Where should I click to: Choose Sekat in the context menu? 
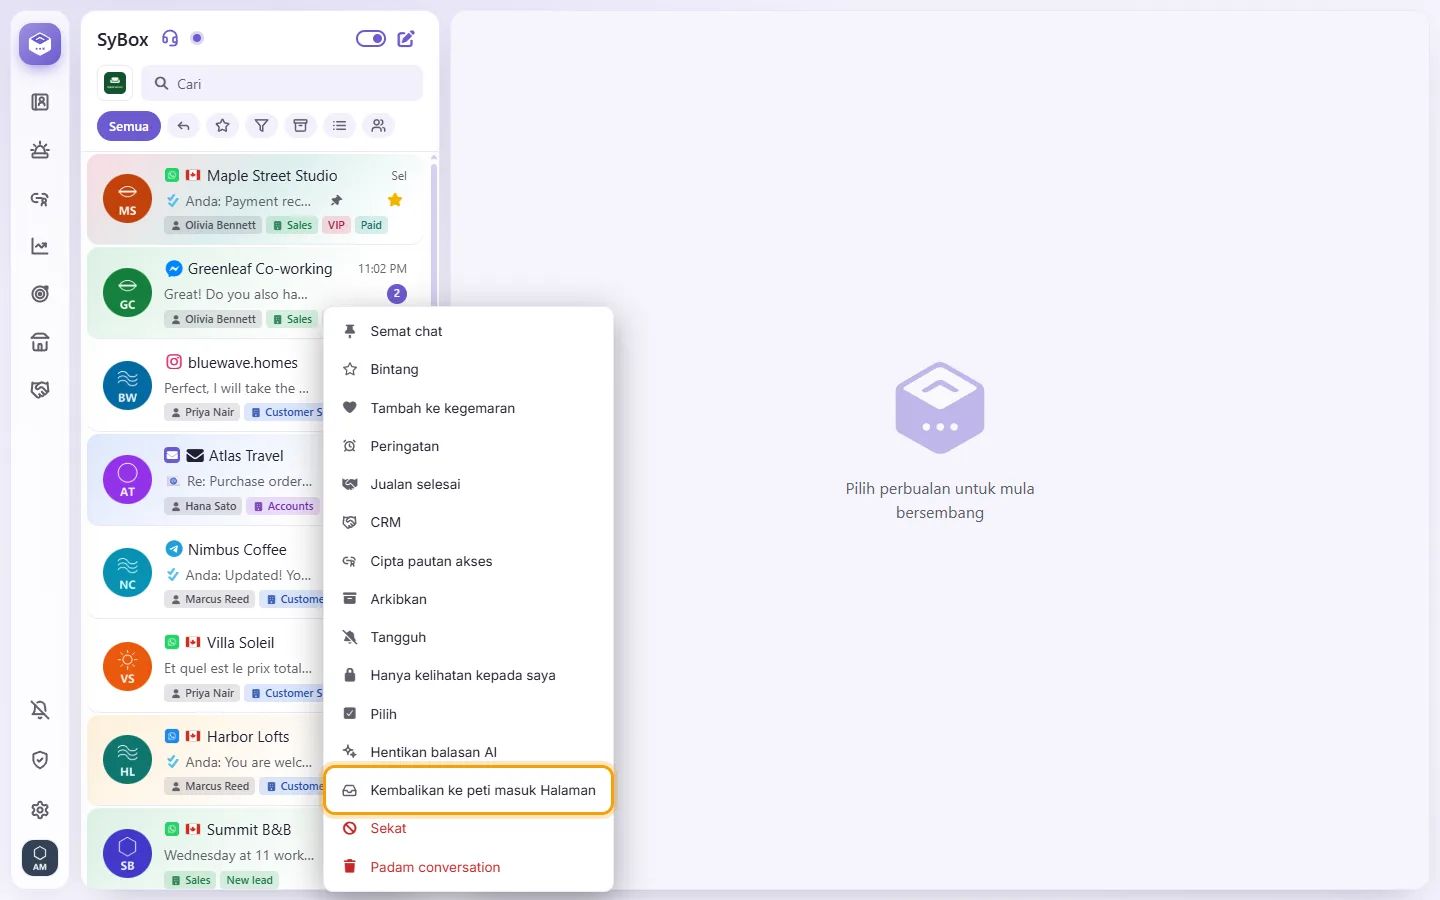coord(468,828)
